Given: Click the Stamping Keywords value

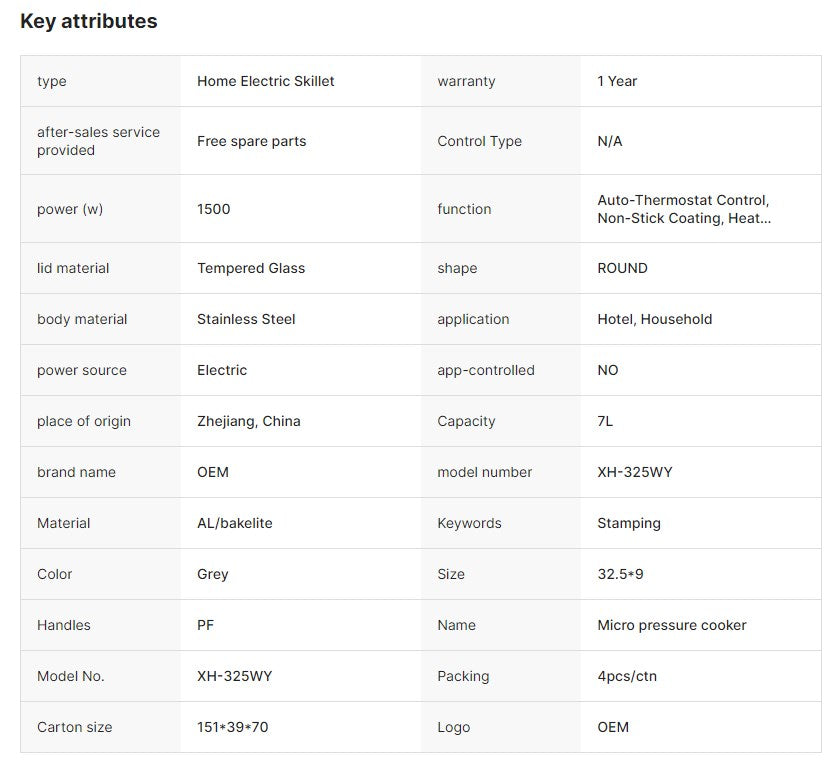Looking at the screenshot, I should (x=629, y=523).
